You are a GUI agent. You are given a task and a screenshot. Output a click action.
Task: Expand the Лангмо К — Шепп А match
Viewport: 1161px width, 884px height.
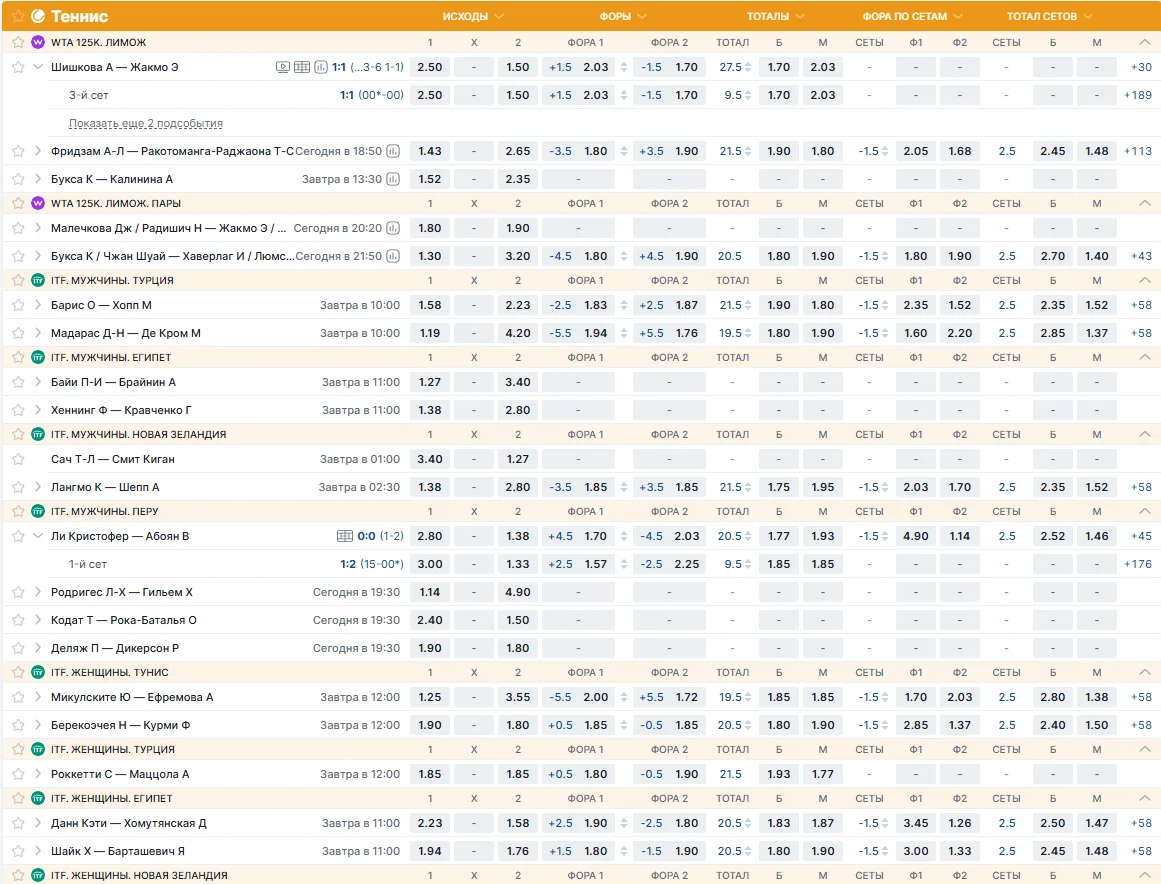point(39,487)
